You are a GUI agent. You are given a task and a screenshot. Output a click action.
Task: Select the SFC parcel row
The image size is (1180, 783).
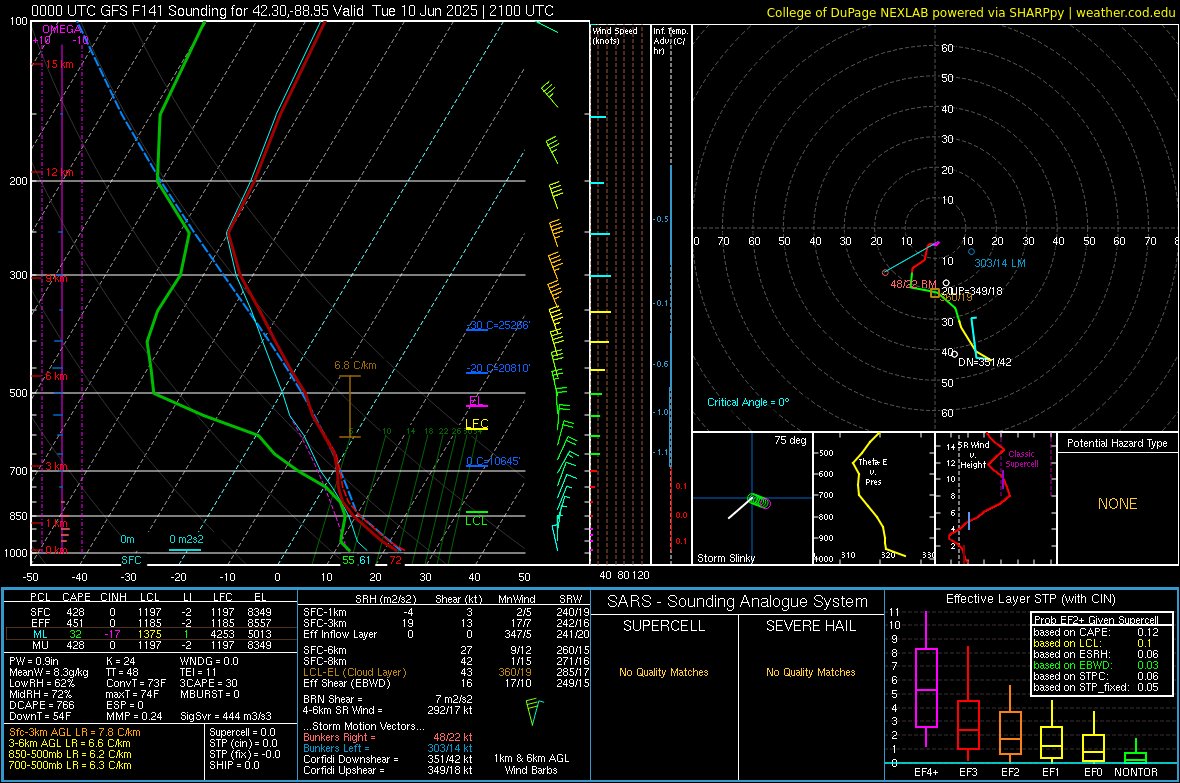click(x=151, y=612)
